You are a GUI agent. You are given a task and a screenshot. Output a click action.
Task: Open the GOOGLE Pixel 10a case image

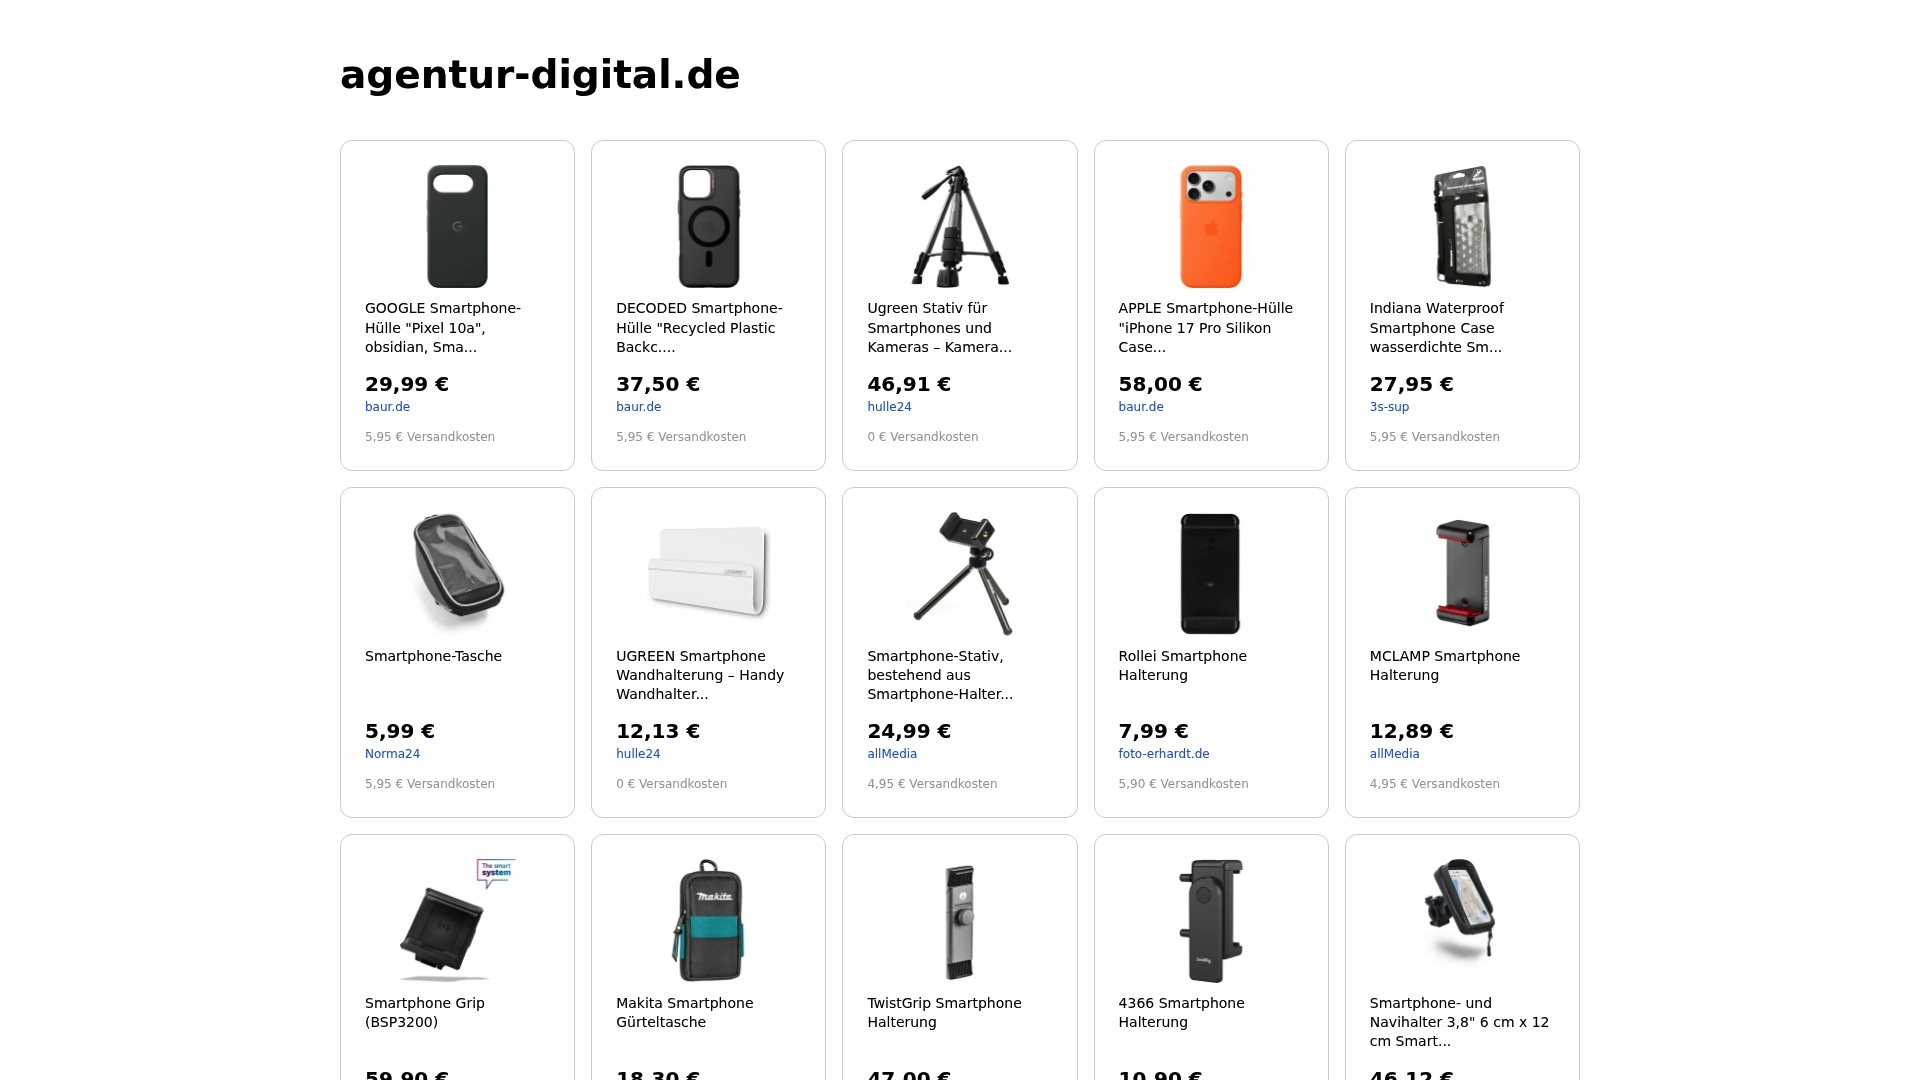point(457,227)
